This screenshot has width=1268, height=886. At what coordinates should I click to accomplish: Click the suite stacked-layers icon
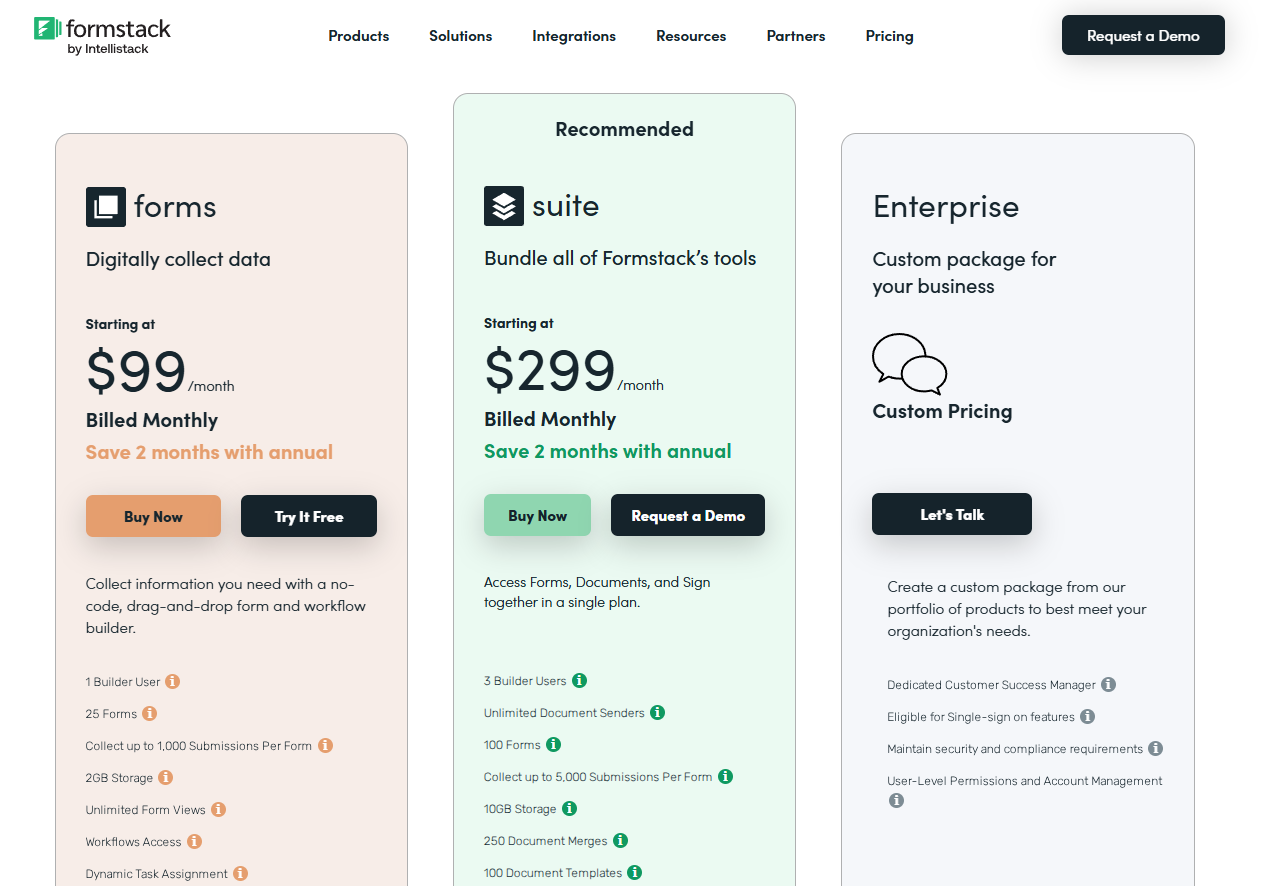(x=503, y=206)
